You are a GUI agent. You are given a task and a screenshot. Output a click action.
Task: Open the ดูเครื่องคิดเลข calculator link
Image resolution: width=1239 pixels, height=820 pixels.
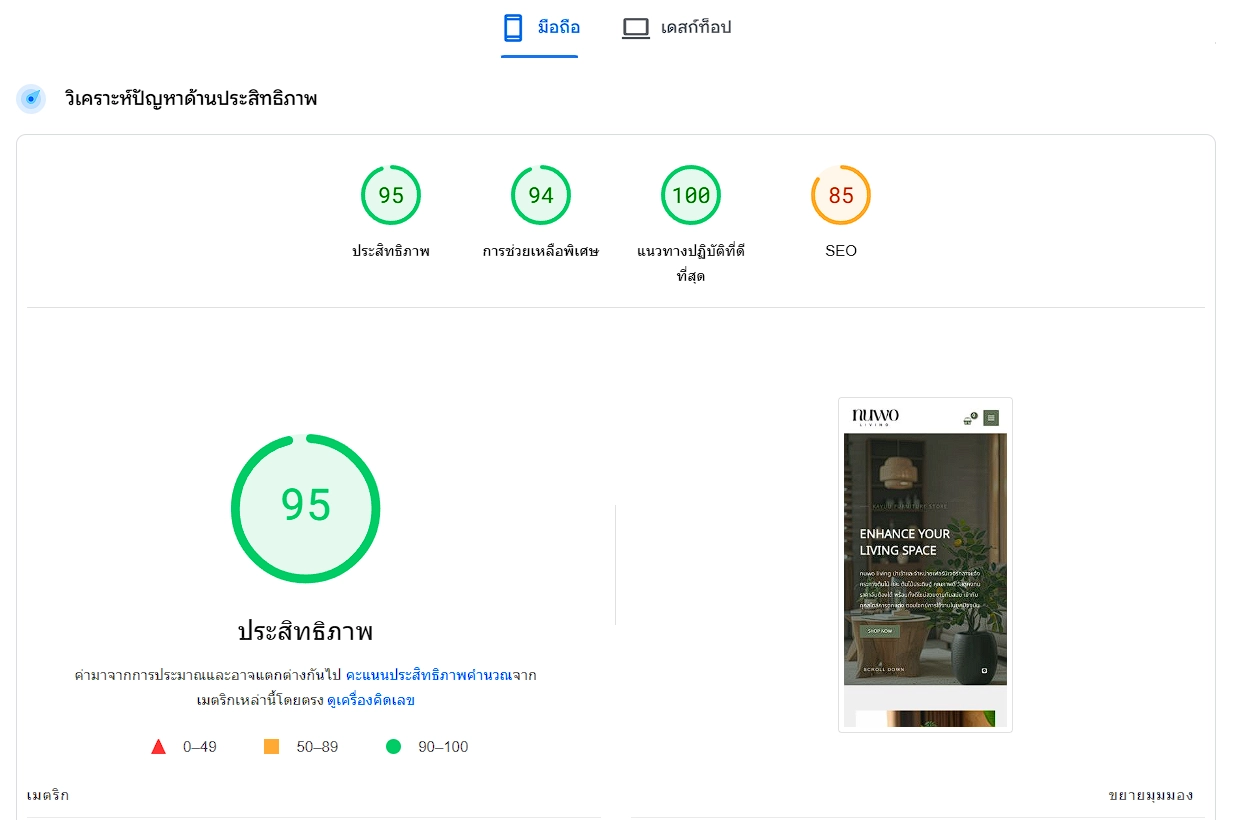click(371, 701)
